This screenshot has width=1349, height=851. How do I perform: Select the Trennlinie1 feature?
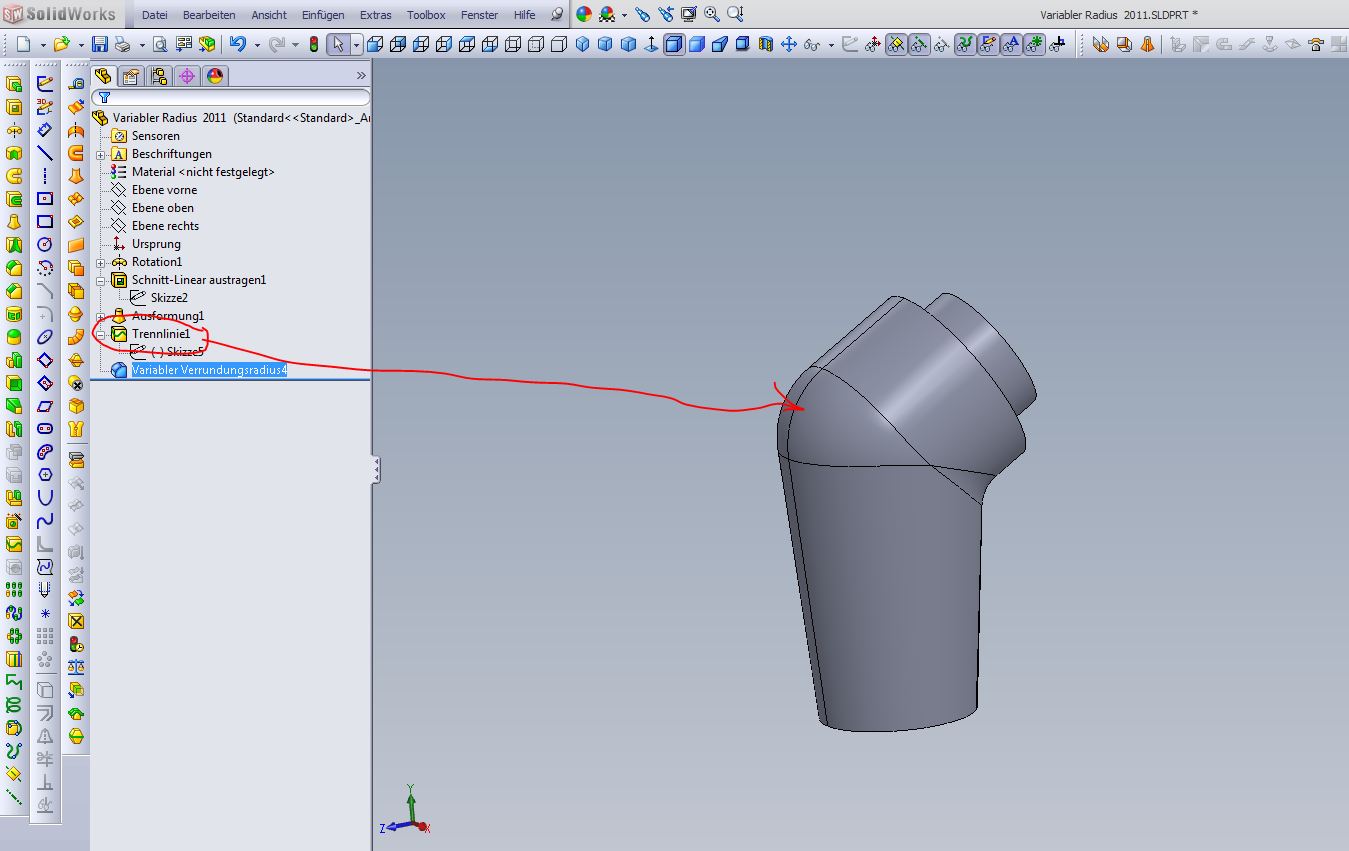[160, 334]
